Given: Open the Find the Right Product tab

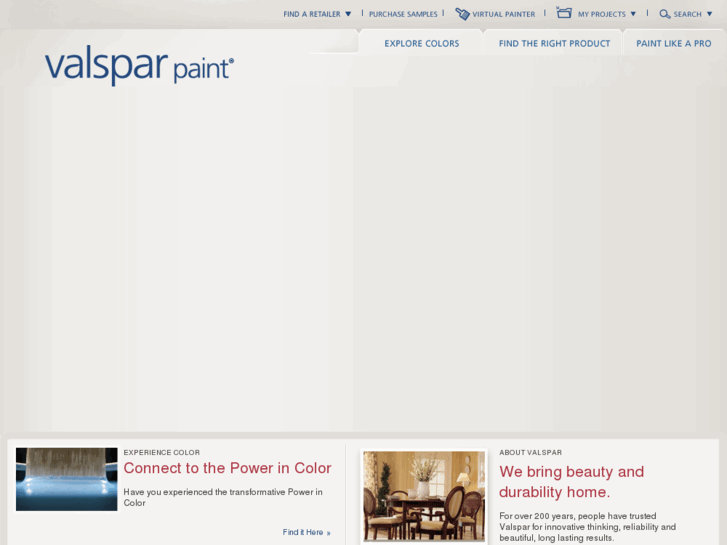Looking at the screenshot, I should click(554, 43).
